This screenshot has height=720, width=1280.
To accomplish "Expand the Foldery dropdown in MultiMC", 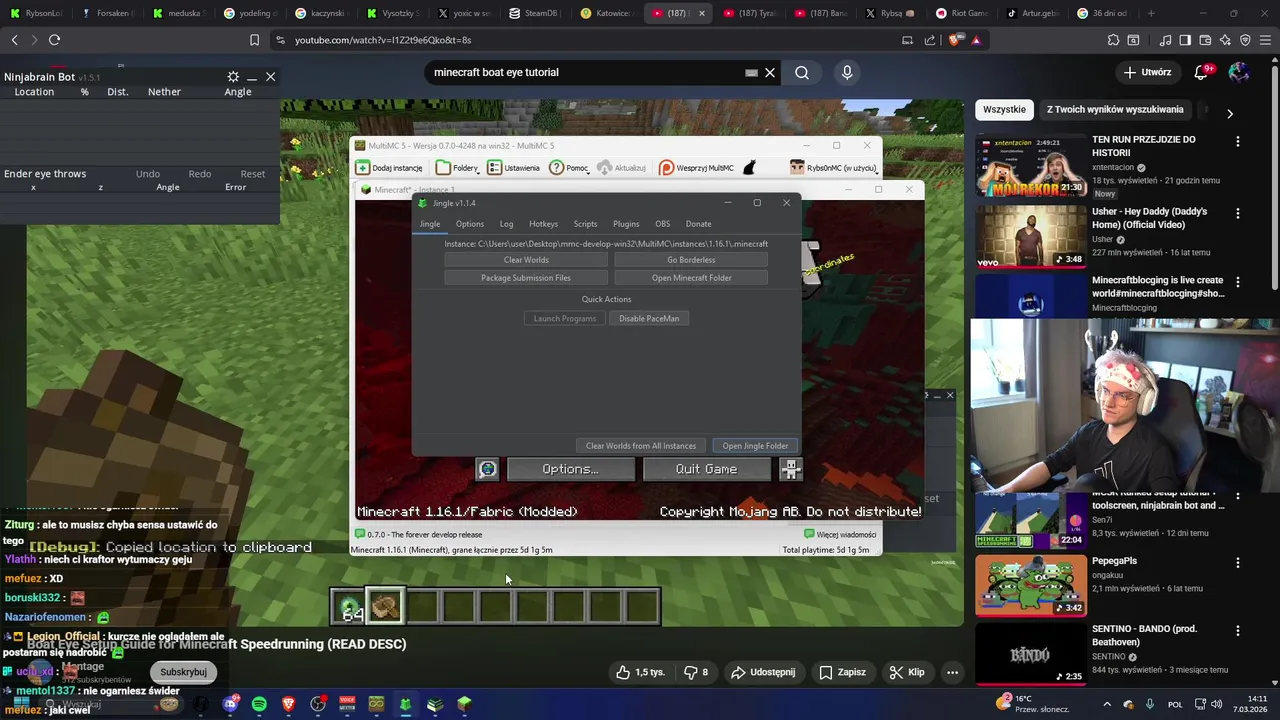I will click(x=458, y=167).
